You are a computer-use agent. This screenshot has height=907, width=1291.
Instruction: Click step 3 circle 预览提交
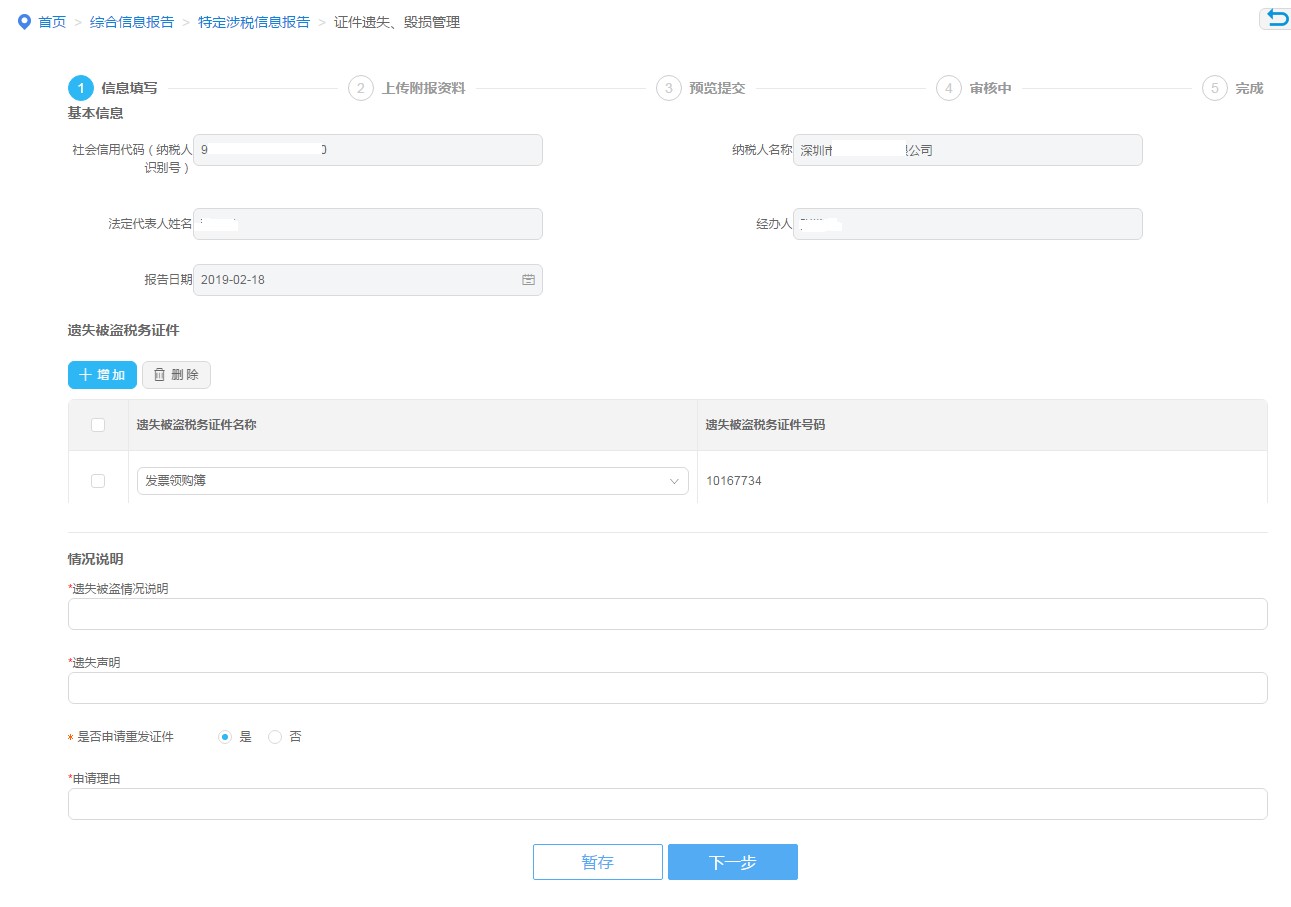click(x=668, y=88)
